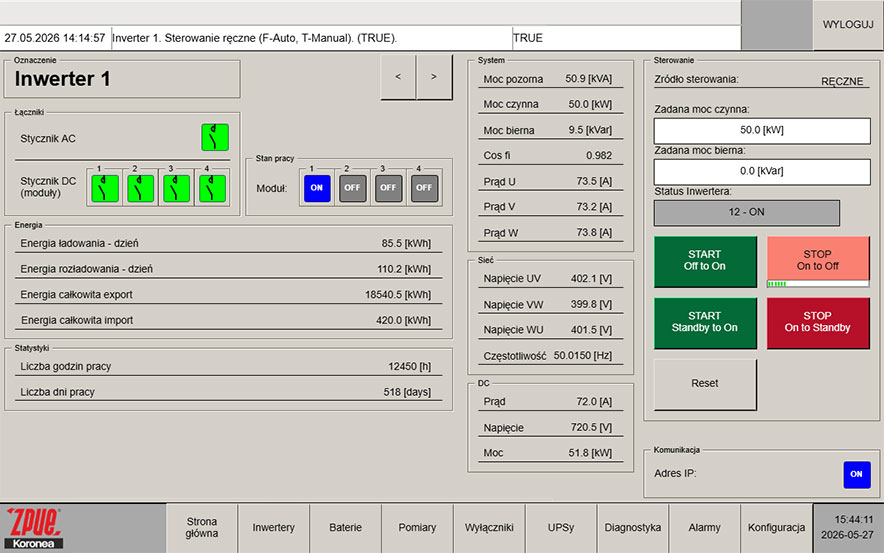
Task: Click Moc bierna value 9.5 [kVar]
Action: 590,130
